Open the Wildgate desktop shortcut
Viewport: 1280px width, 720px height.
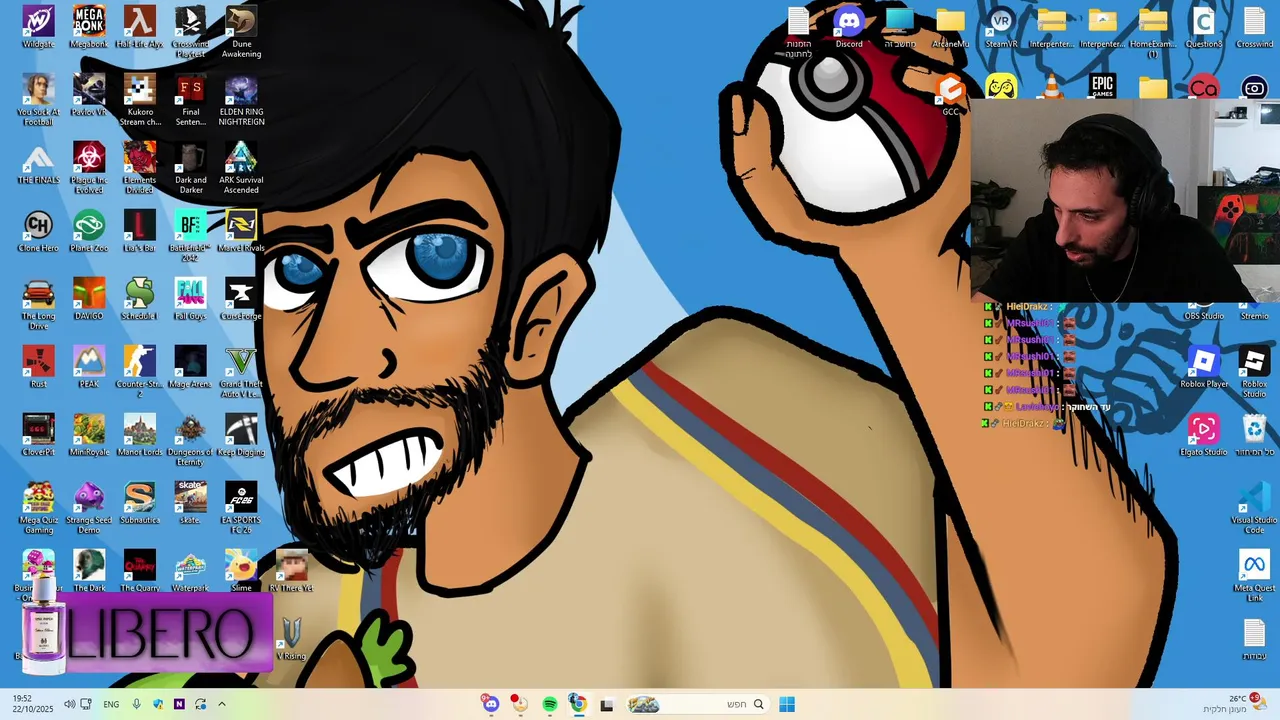coord(38,27)
